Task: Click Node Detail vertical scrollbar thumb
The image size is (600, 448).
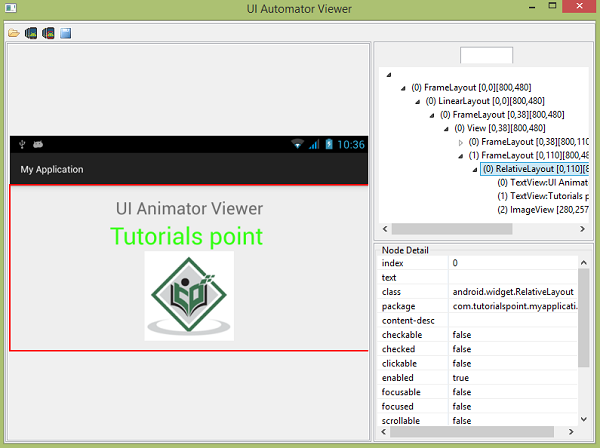Action: point(584,318)
